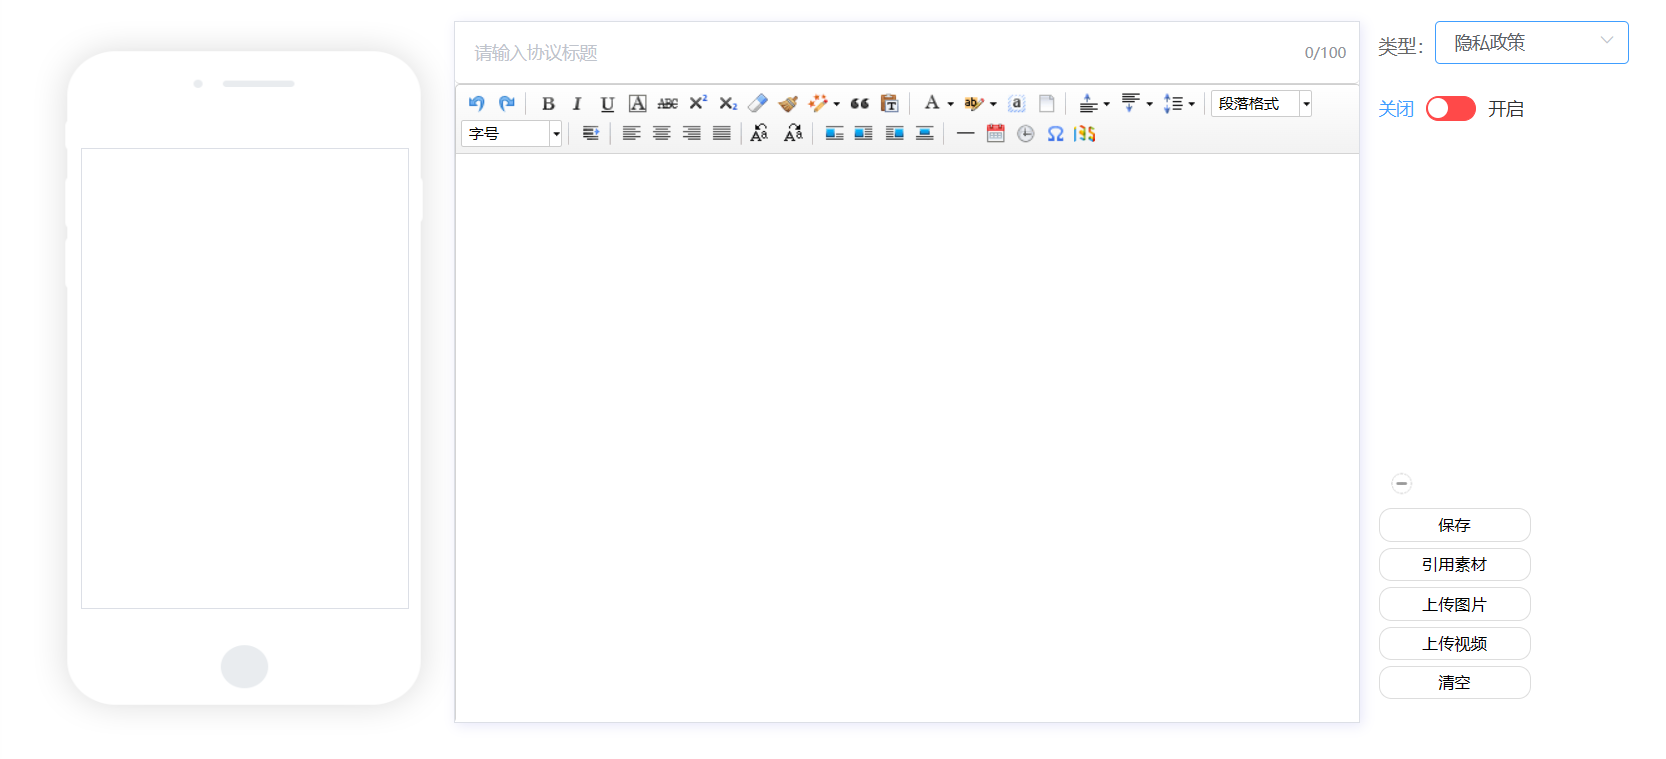This screenshot has height=759, width=1666.
Task: Click the 引用素材 button
Action: (1454, 564)
